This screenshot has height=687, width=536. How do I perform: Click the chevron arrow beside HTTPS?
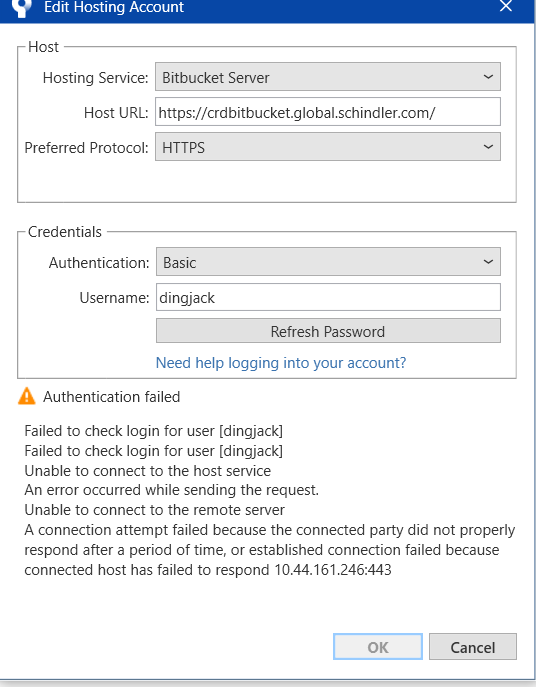(488, 147)
